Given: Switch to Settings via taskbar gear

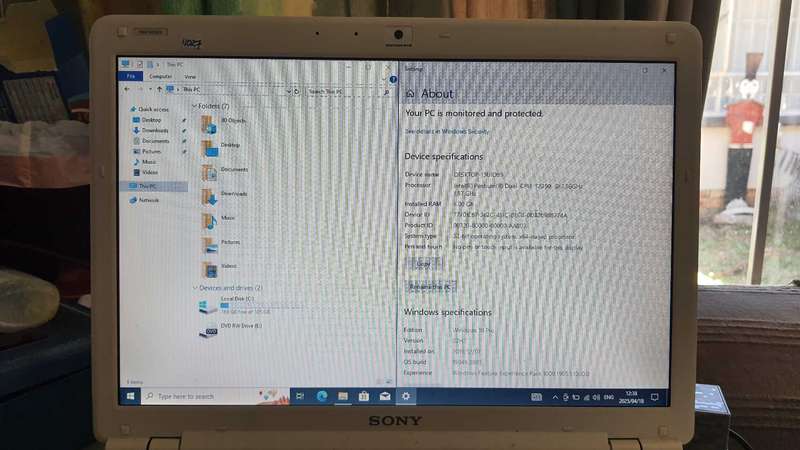Looking at the screenshot, I should point(406,396).
